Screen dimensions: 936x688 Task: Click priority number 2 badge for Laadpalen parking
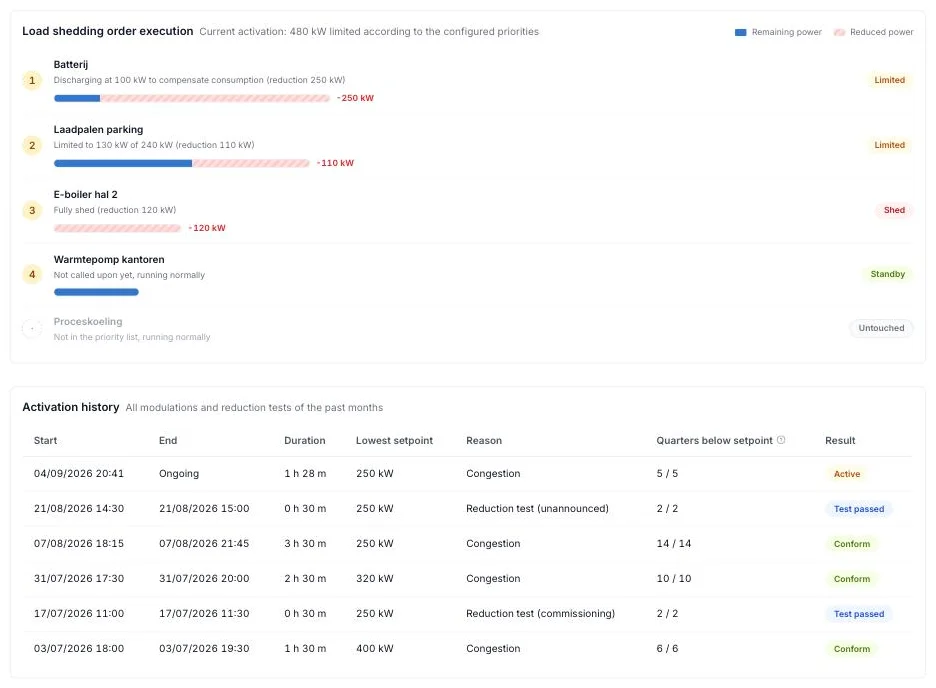(x=32, y=145)
